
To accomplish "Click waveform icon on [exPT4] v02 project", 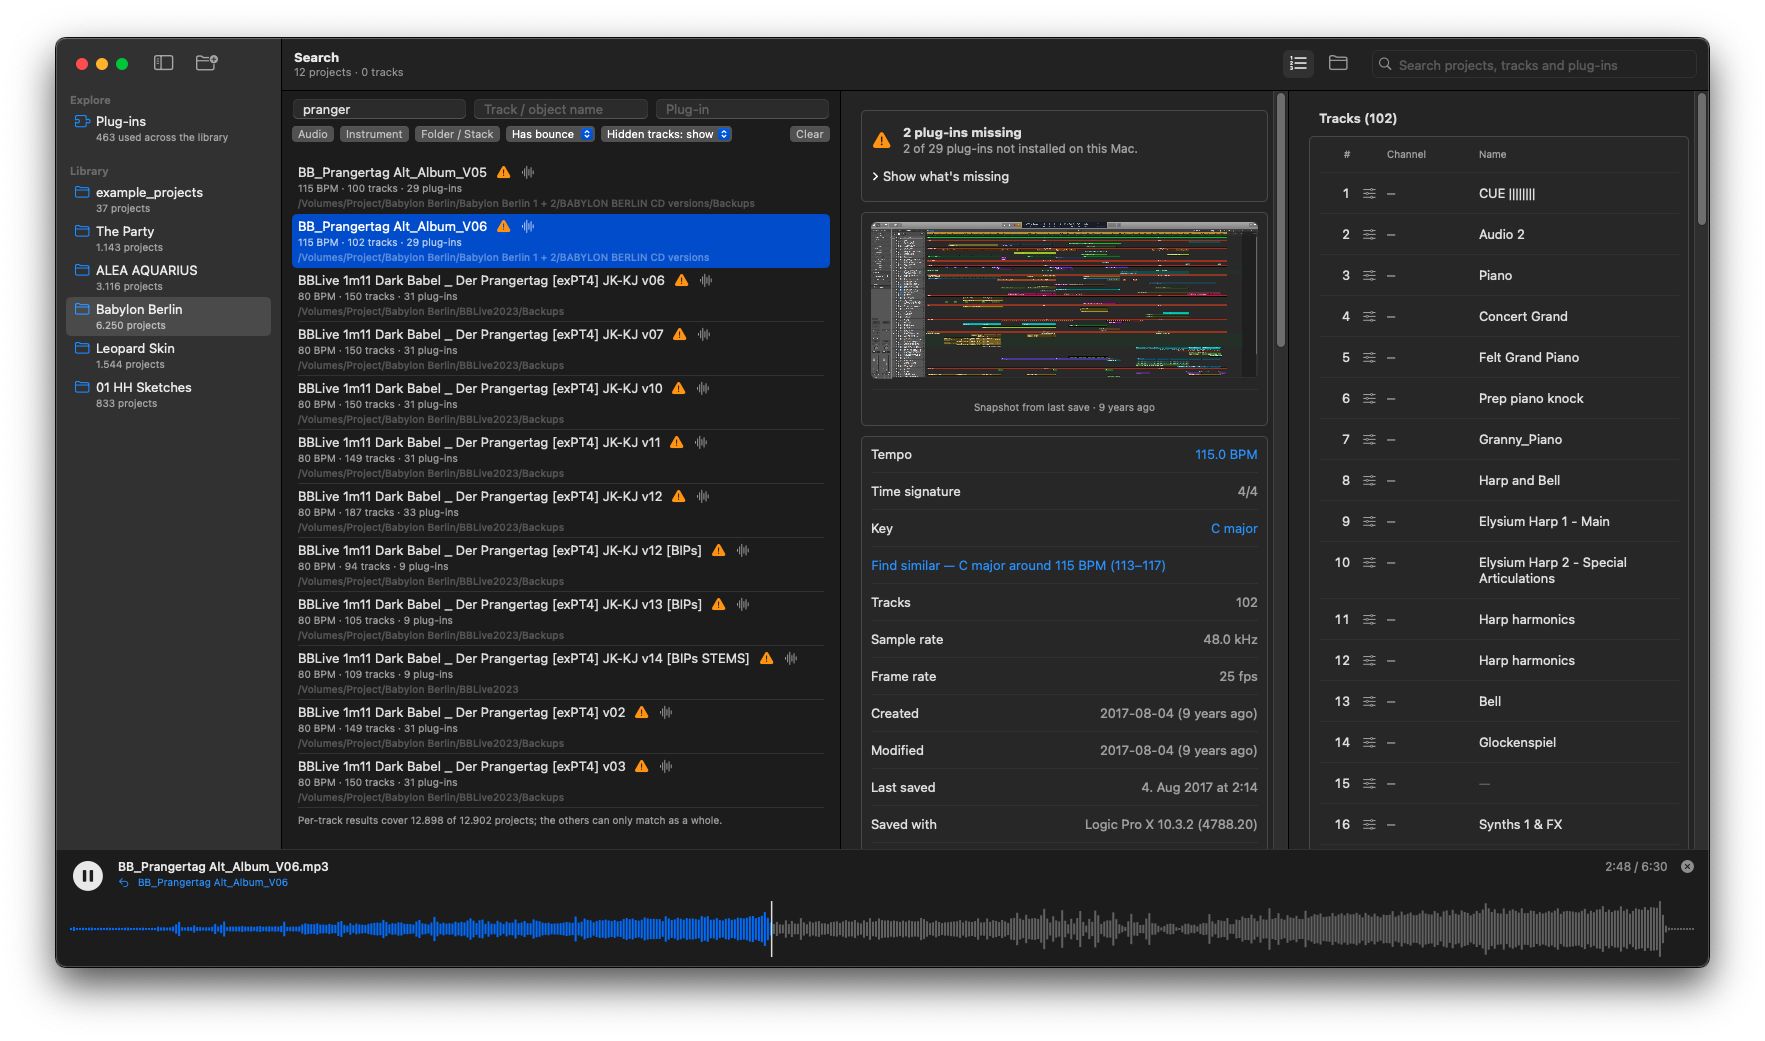I will tap(666, 712).
